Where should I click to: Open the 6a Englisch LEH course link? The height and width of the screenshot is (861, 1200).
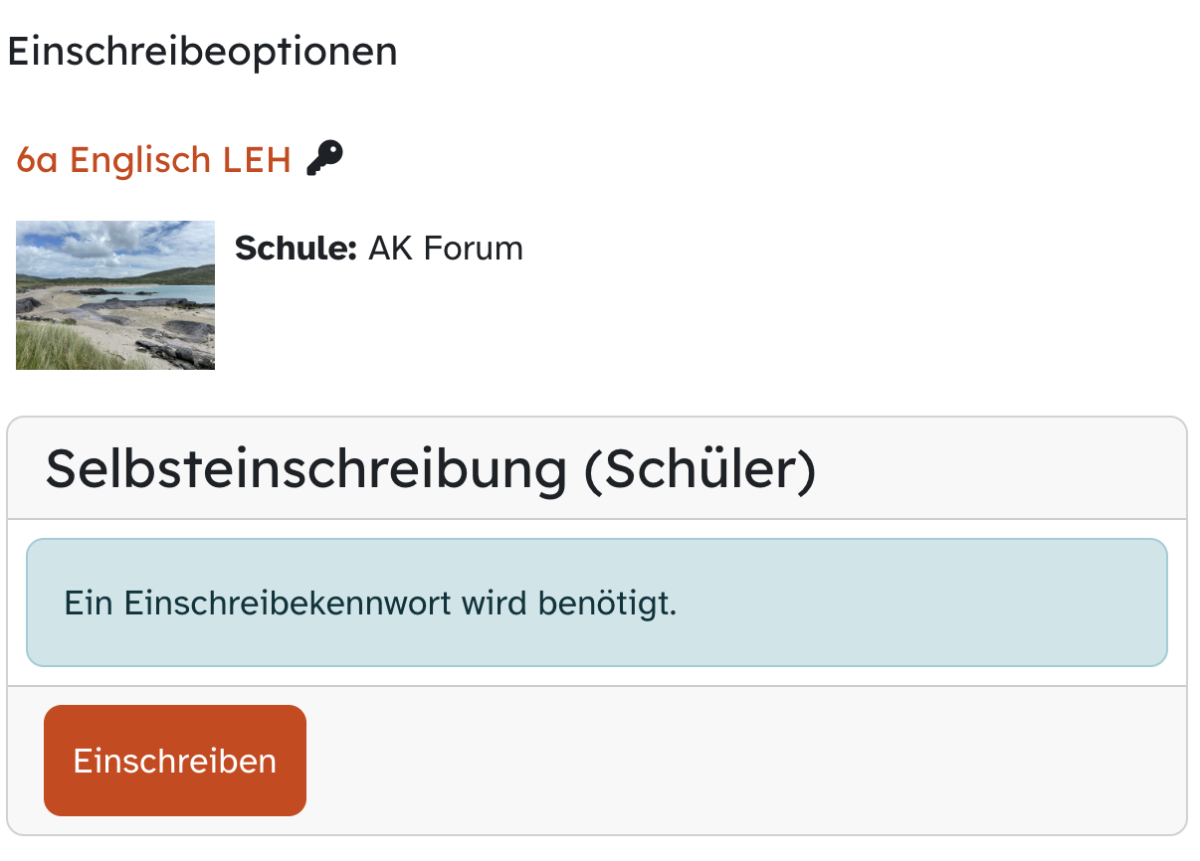pos(153,159)
